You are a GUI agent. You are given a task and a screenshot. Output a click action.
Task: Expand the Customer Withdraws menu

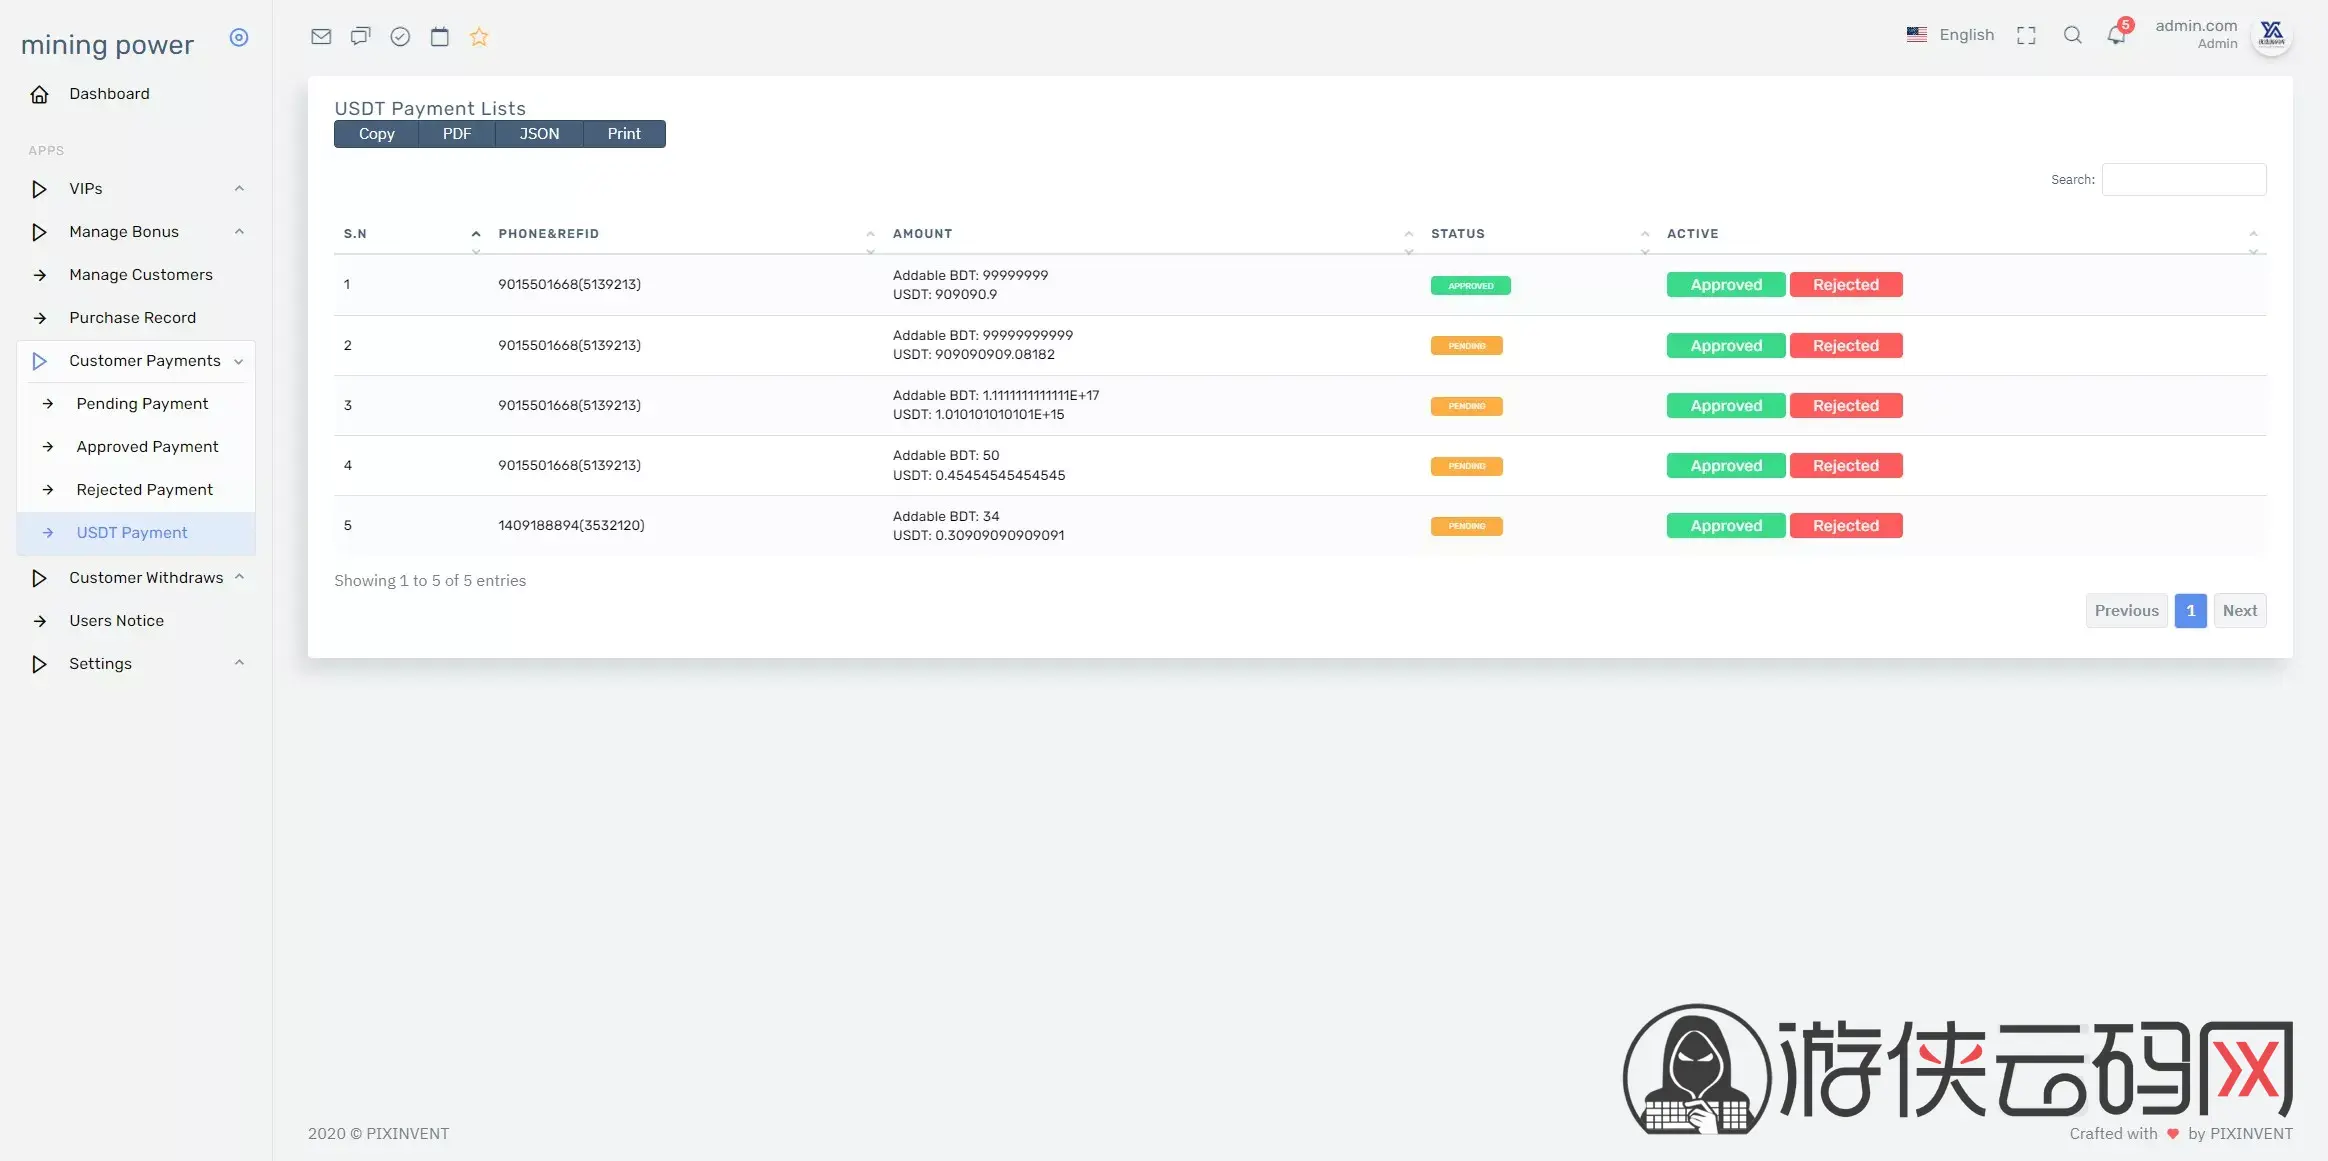136,578
